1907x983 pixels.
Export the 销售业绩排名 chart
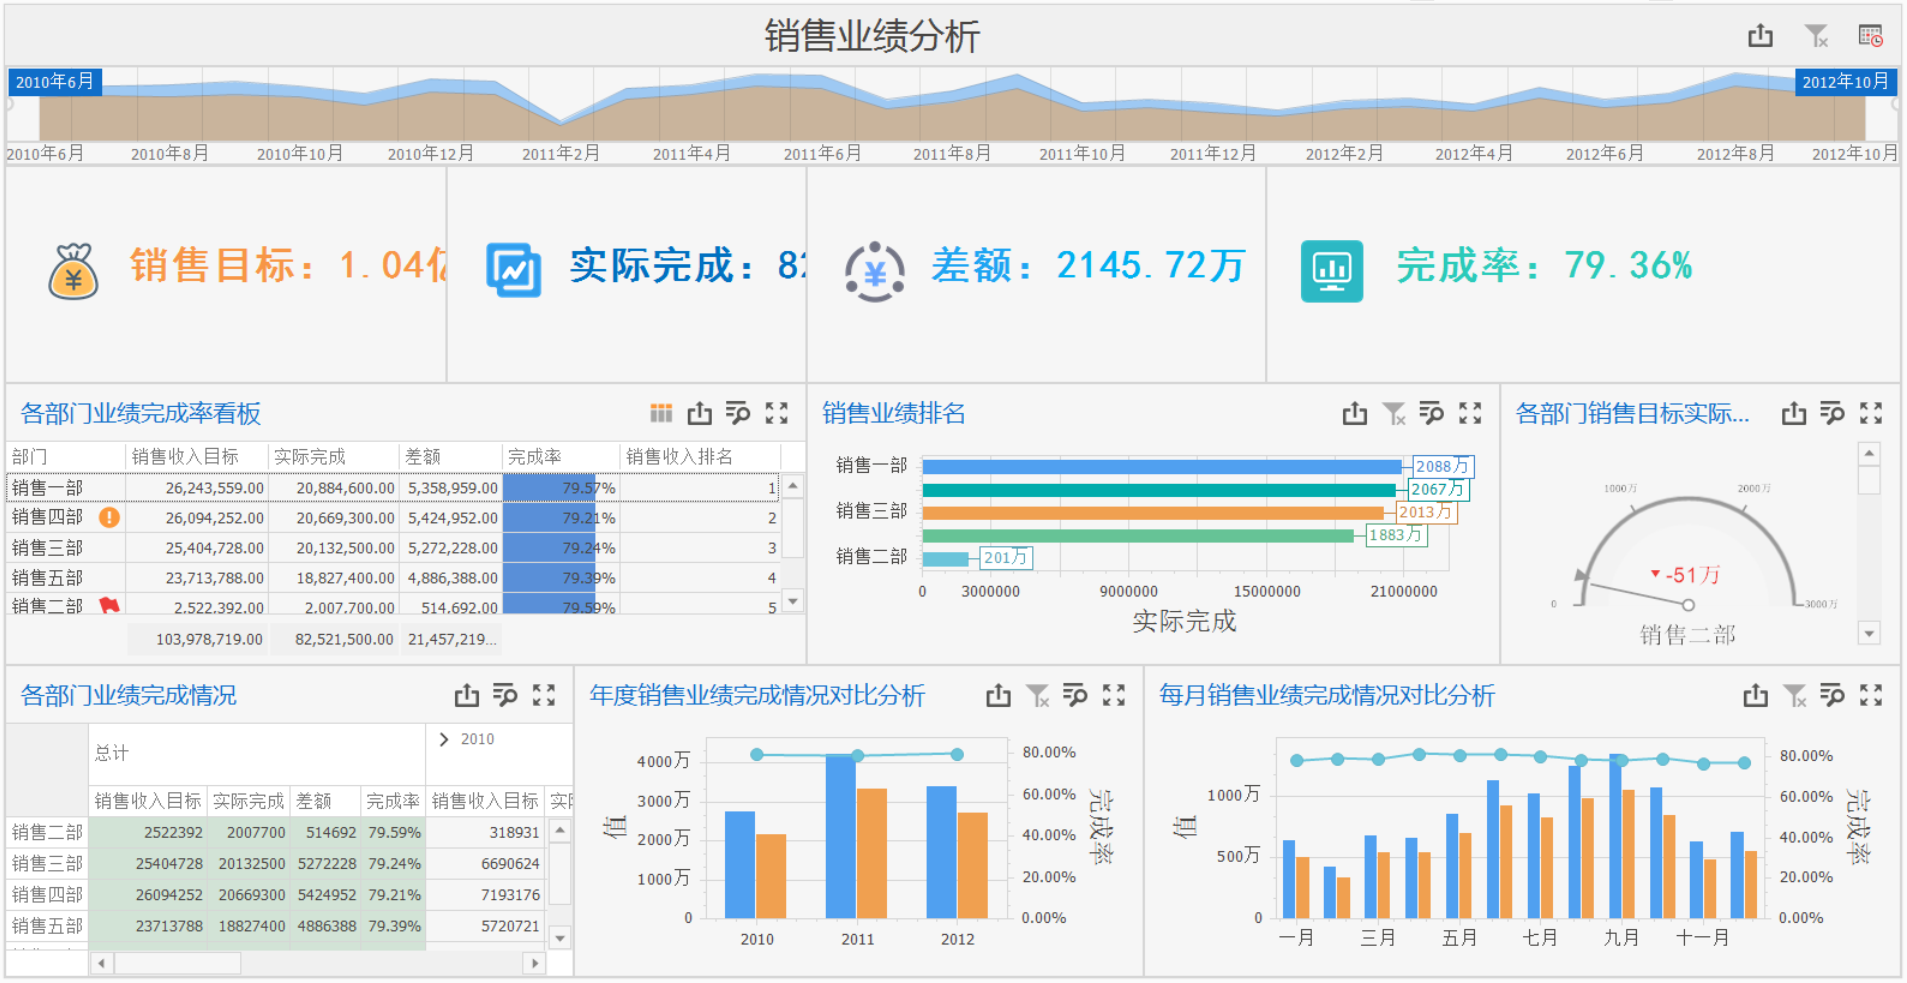click(1355, 413)
